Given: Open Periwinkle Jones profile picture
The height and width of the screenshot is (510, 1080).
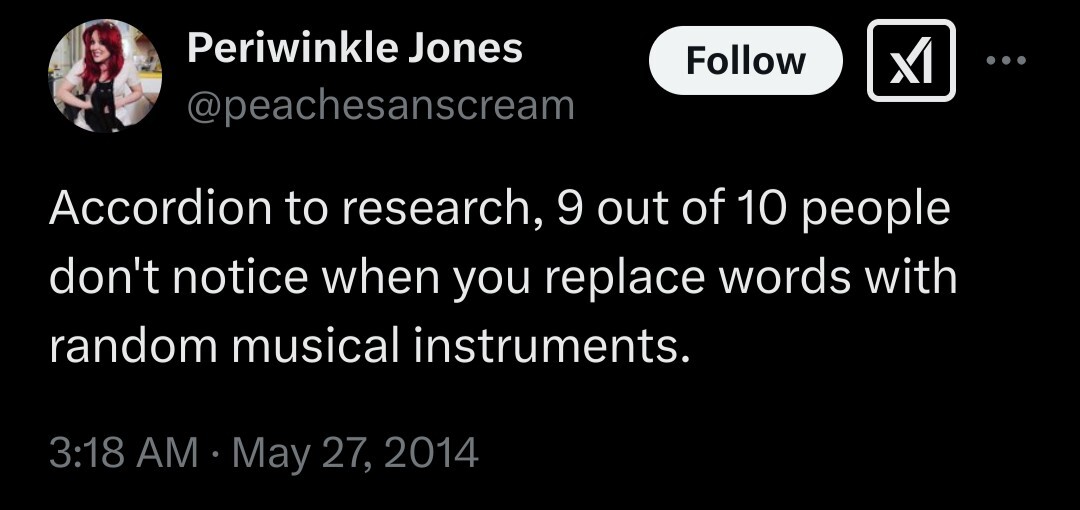Looking at the screenshot, I should (x=105, y=76).
